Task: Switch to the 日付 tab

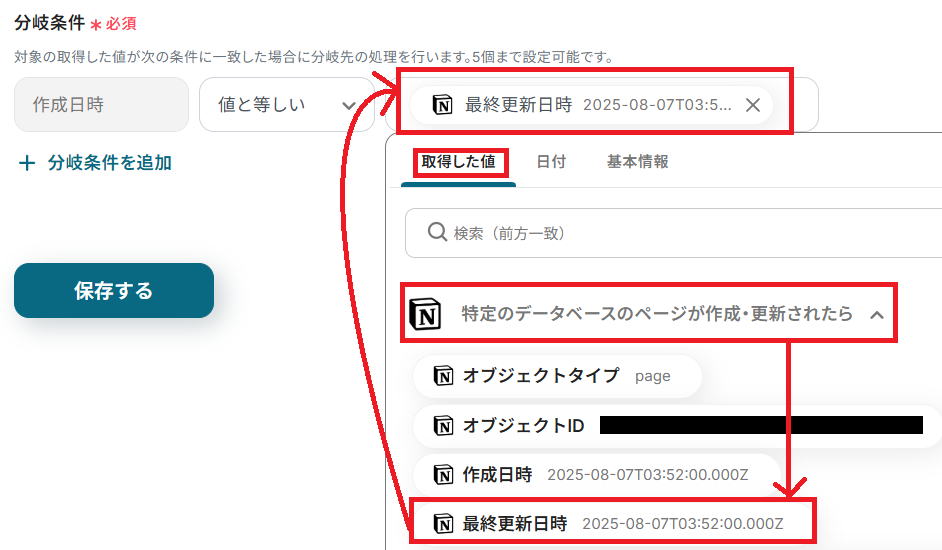Action: (551, 162)
